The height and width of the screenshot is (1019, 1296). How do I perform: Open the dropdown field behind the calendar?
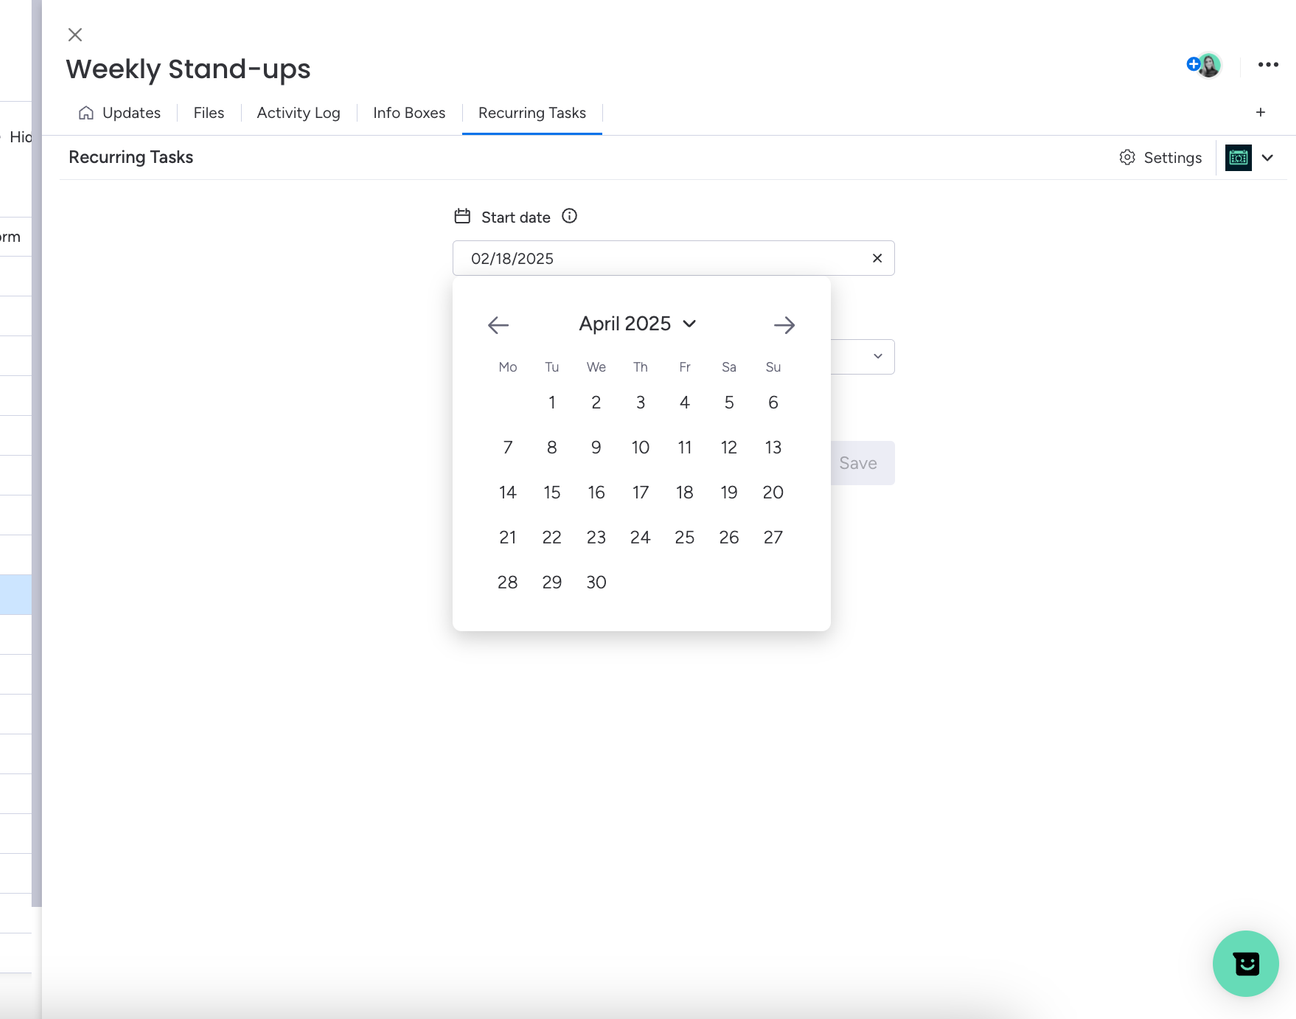pyautogui.click(x=863, y=357)
